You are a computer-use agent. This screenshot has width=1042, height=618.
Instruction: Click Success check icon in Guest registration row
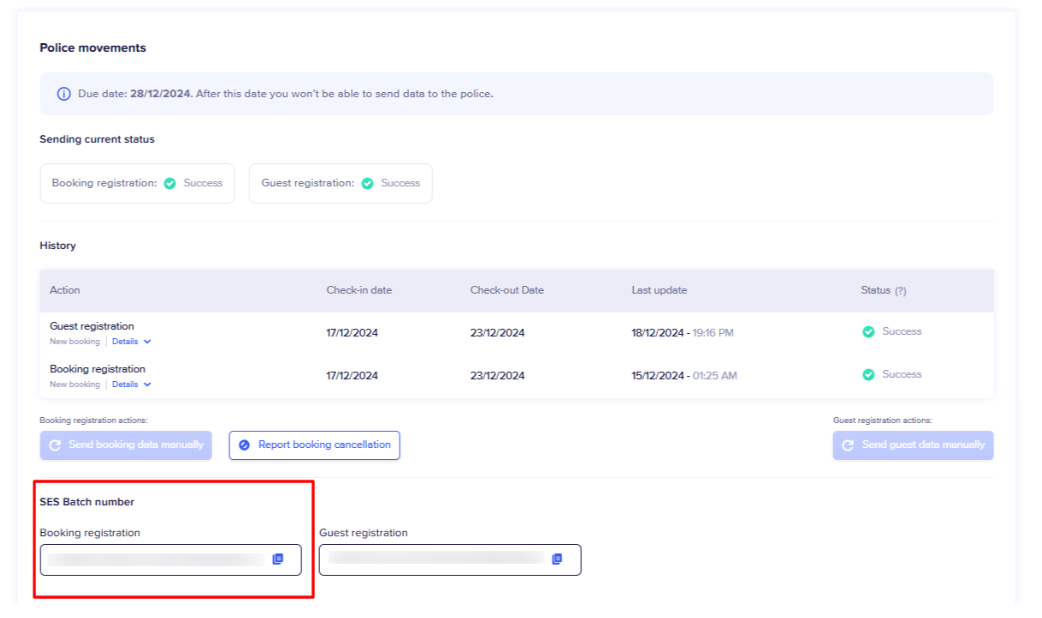[868, 332]
